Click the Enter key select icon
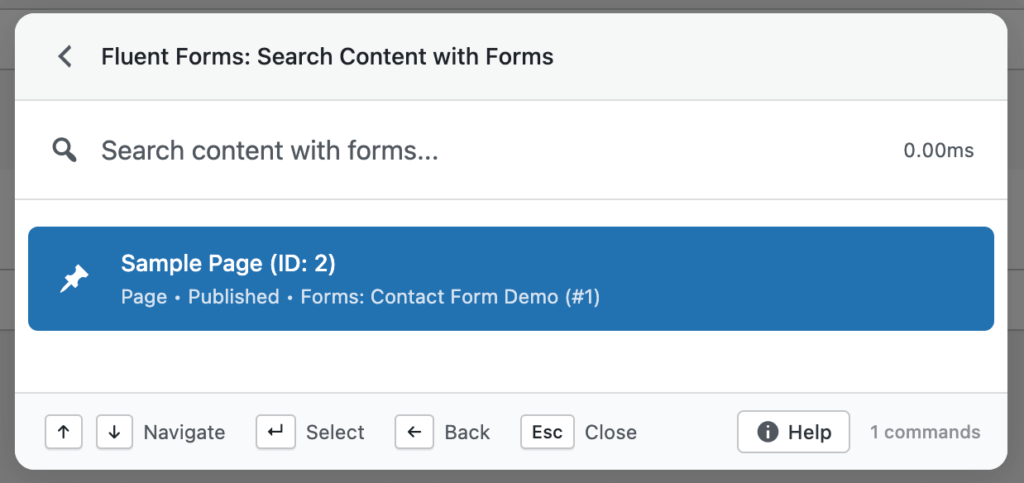This screenshot has width=1024, height=483. click(x=275, y=432)
